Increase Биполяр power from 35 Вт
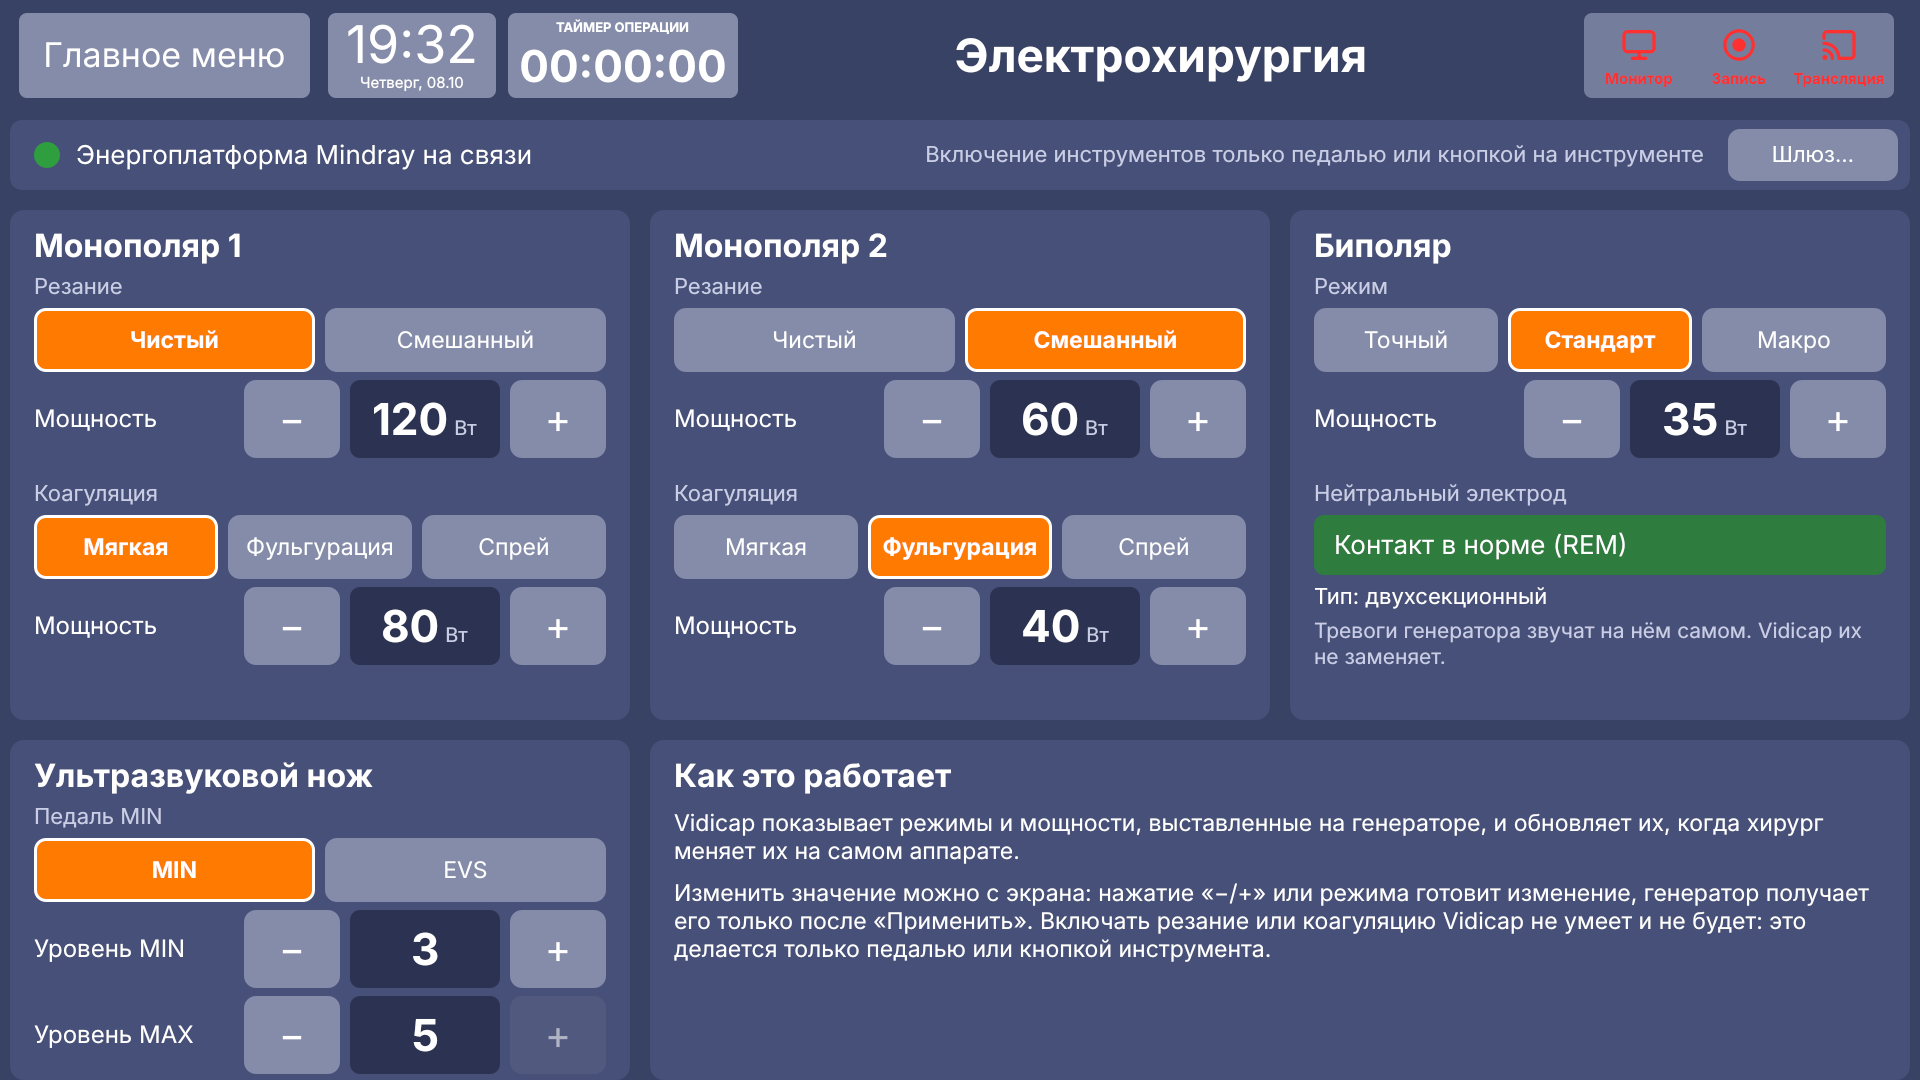Image resolution: width=1920 pixels, height=1080 pixels. tap(1837, 419)
